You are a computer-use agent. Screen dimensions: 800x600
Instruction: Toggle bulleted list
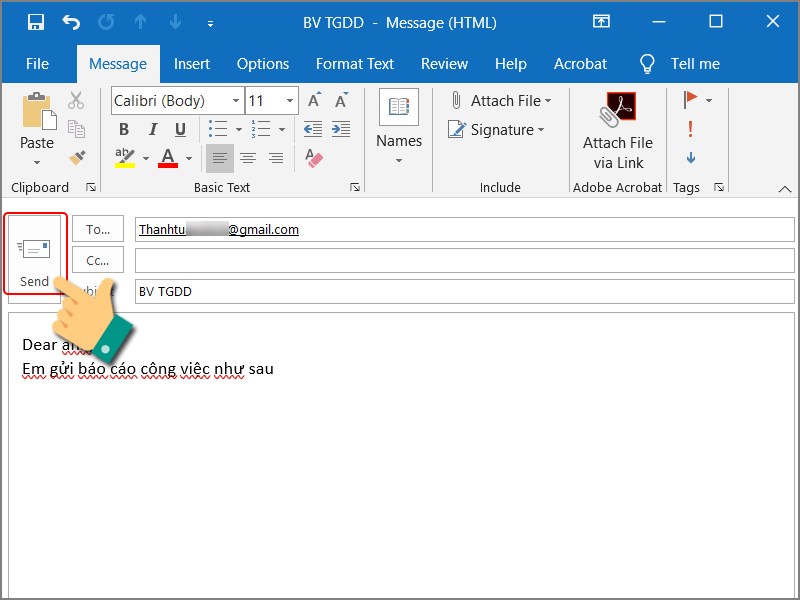pos(218,129)
